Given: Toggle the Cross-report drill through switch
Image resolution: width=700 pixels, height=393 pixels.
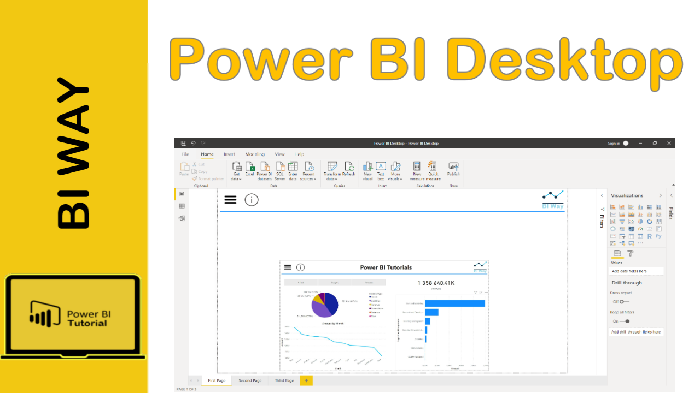Looking at the screenshot, I should click(620, 301).
